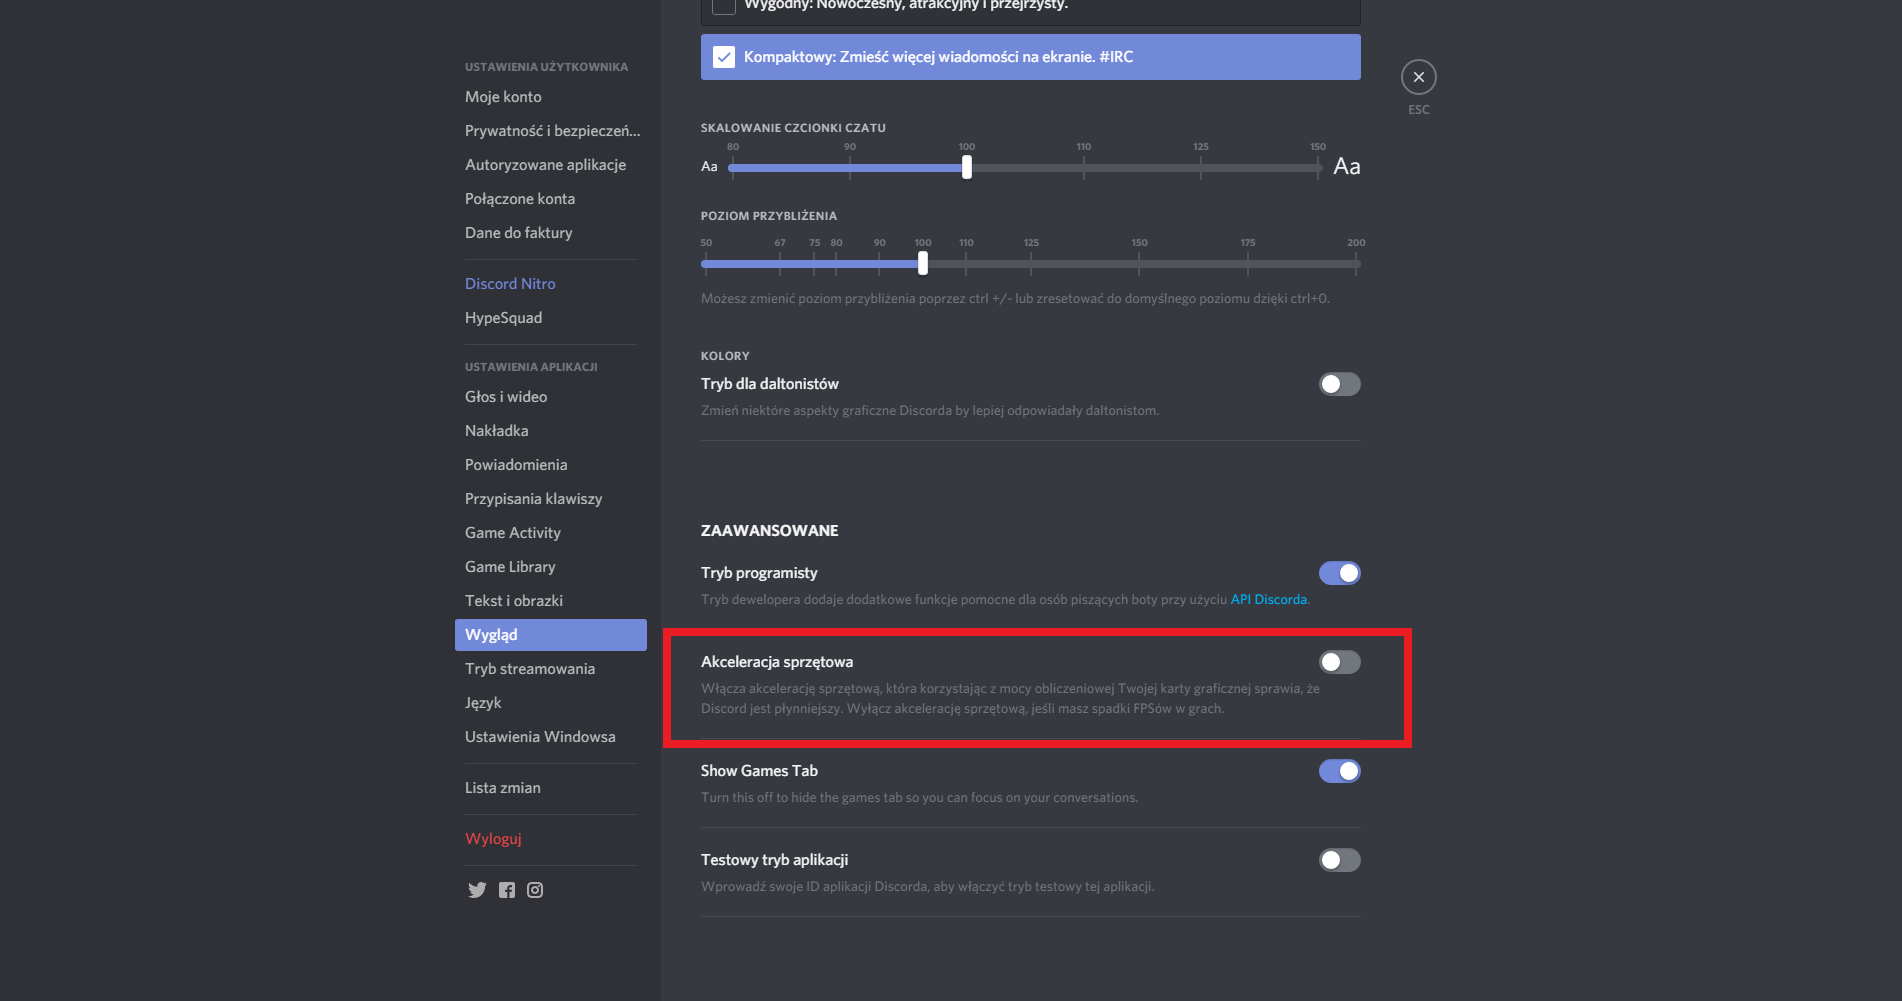Select Powiadomienia in the sidebar
Screen dimensions: 1902x1001
coord(516,465)
